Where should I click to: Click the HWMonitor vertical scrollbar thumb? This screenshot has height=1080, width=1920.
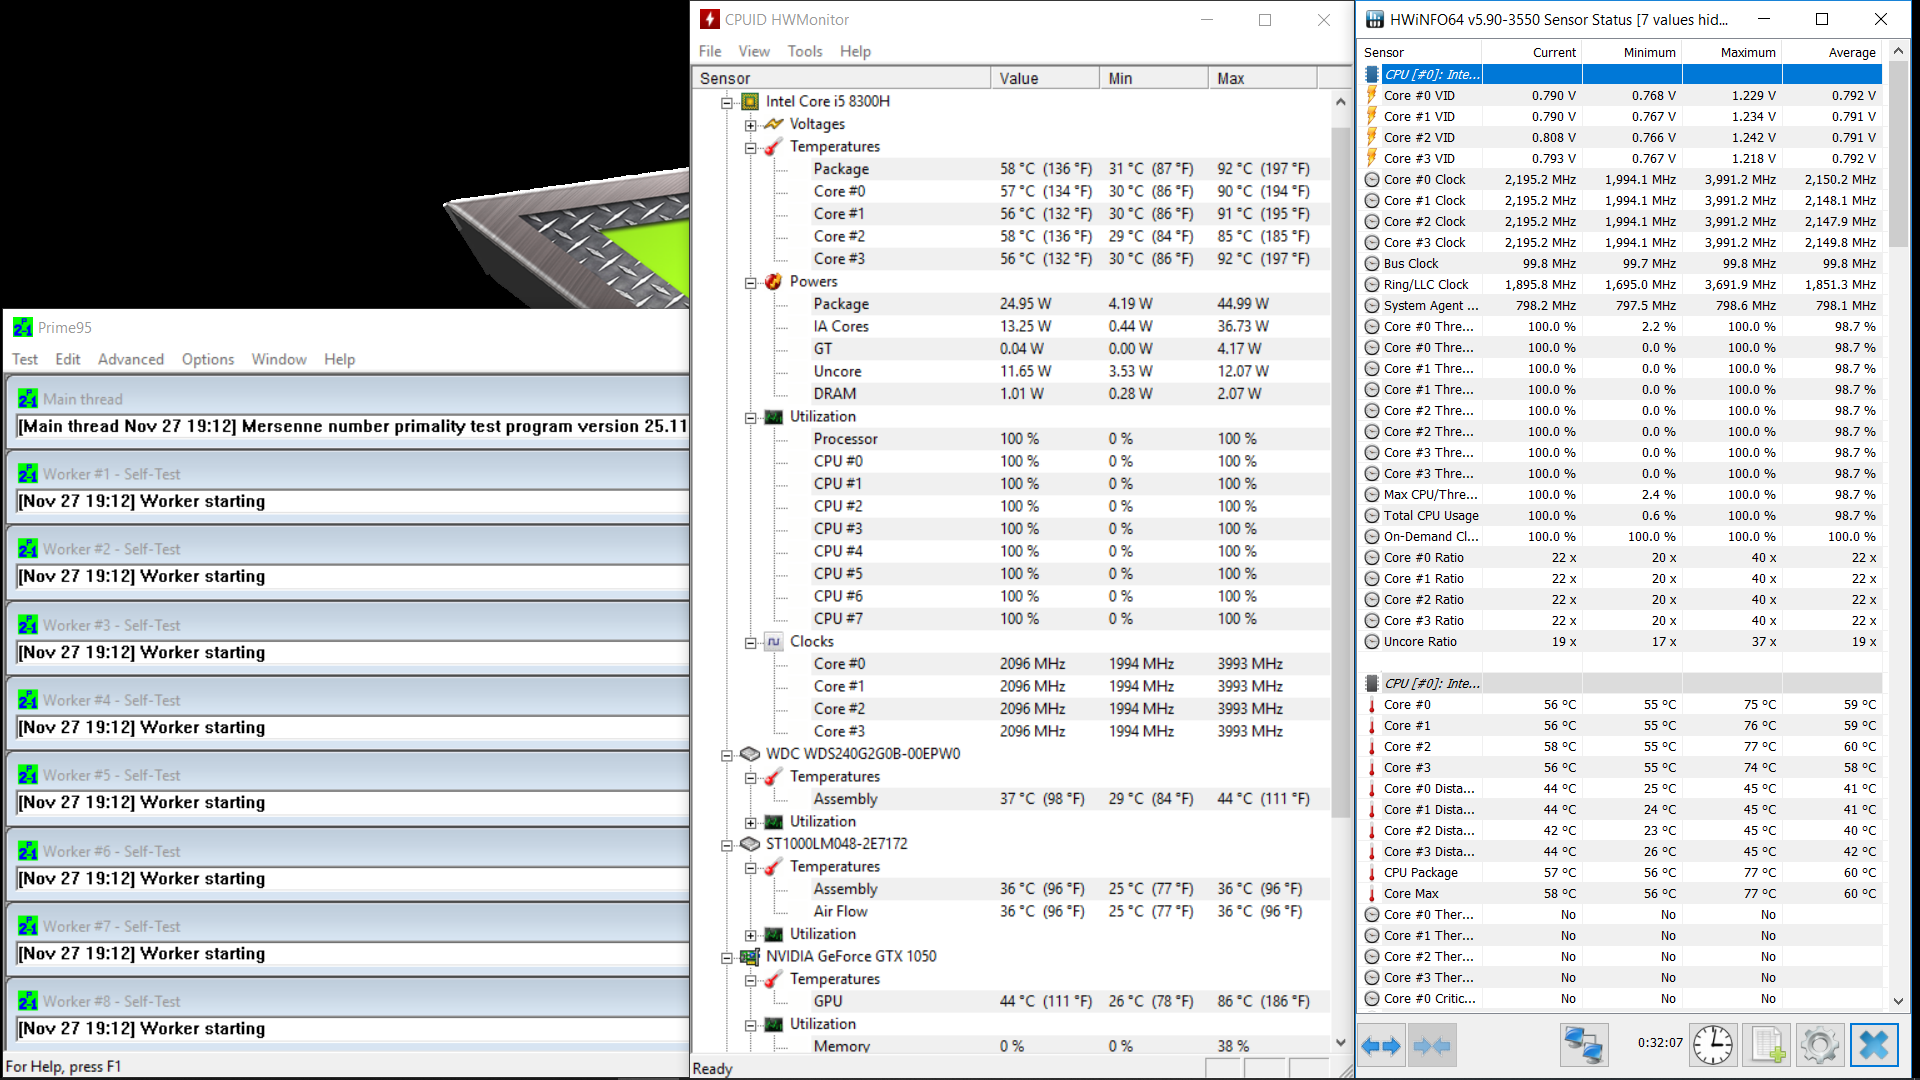click(x=1341, y=470)
